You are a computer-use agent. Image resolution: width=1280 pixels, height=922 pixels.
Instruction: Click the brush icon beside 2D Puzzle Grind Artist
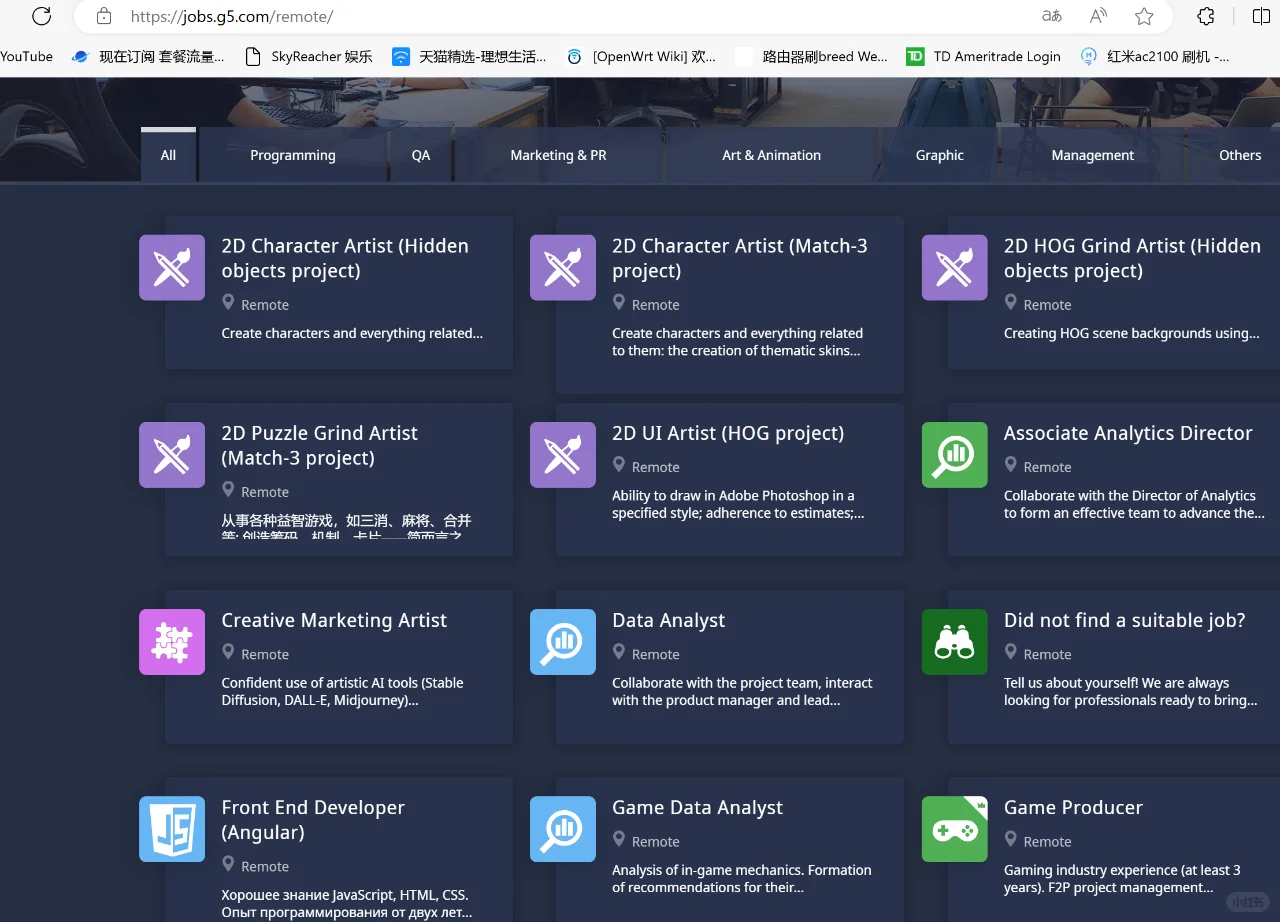pos(172,454)
